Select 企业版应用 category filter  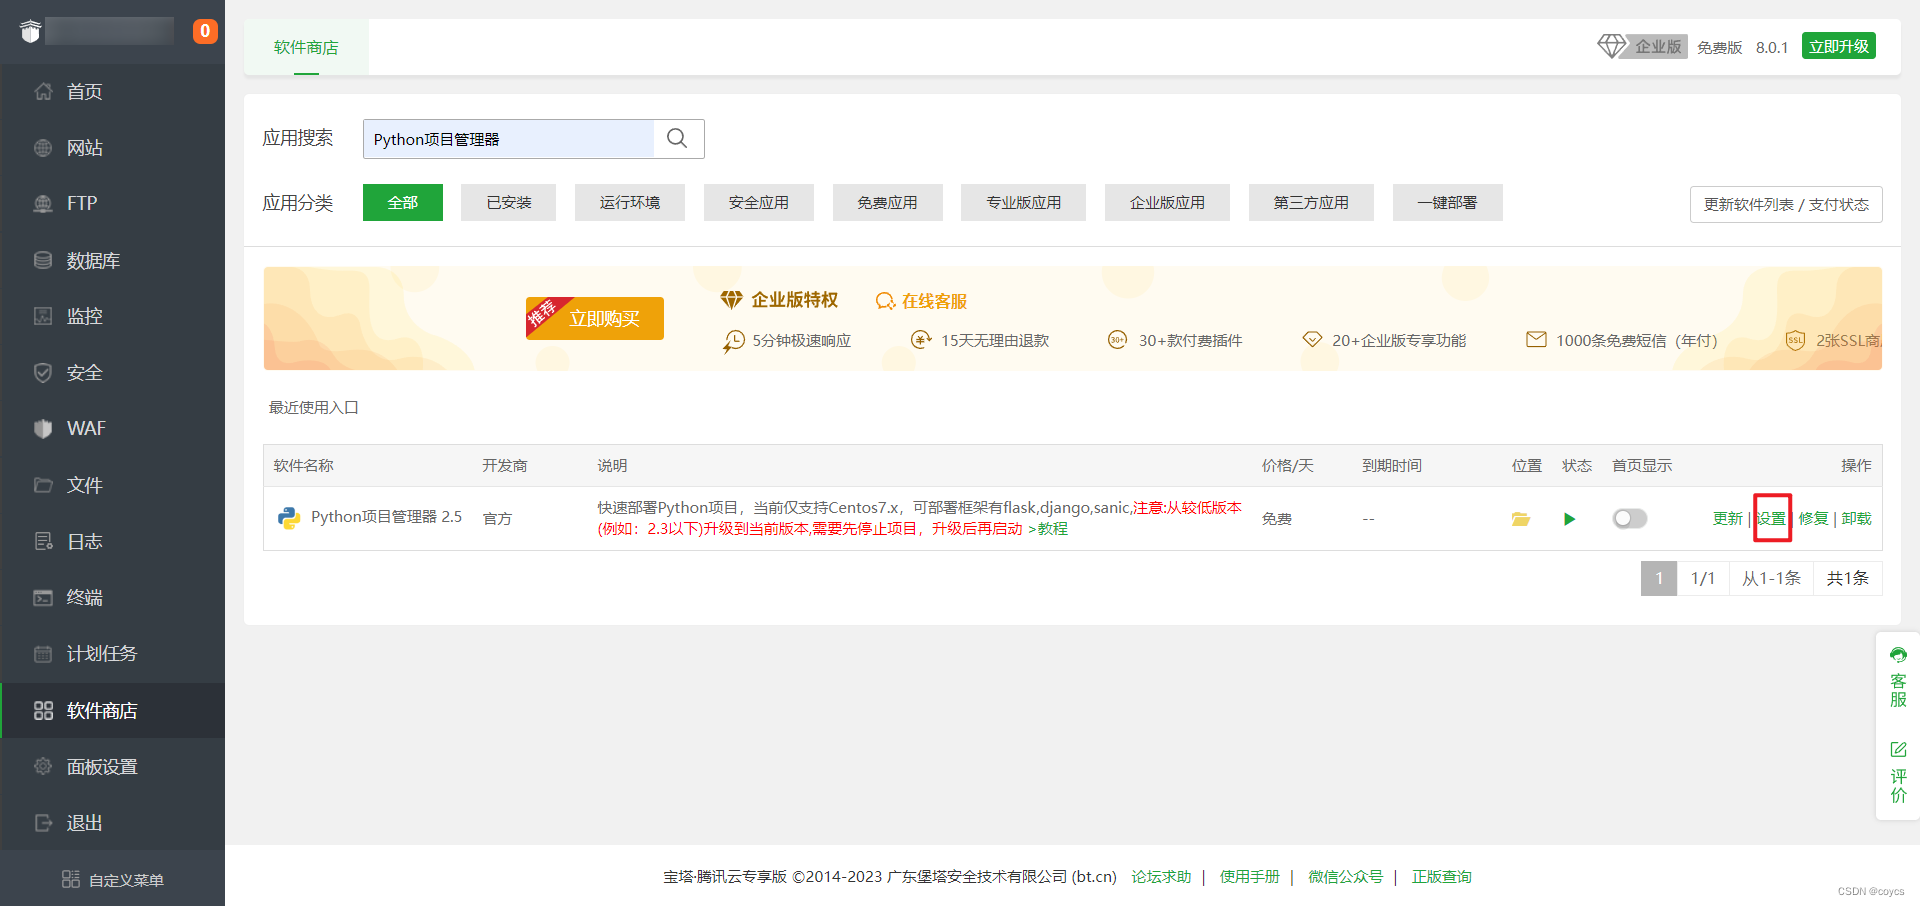click(x=1167, y=202)
